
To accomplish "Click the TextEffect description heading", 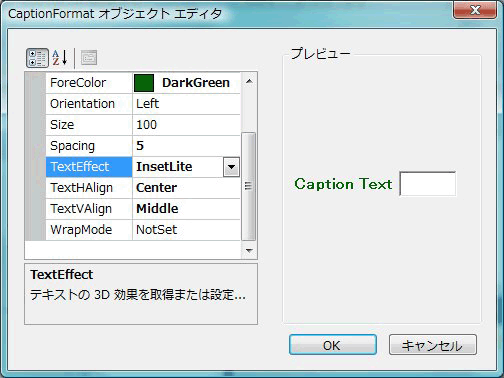I will pyautogui.click(x=62, y=275).
